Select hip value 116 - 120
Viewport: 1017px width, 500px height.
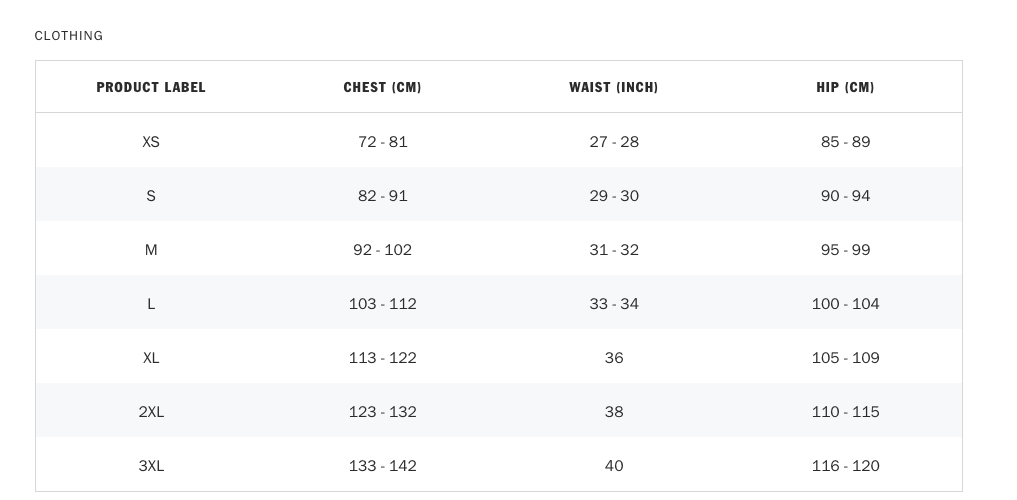(x=845, y=466)
